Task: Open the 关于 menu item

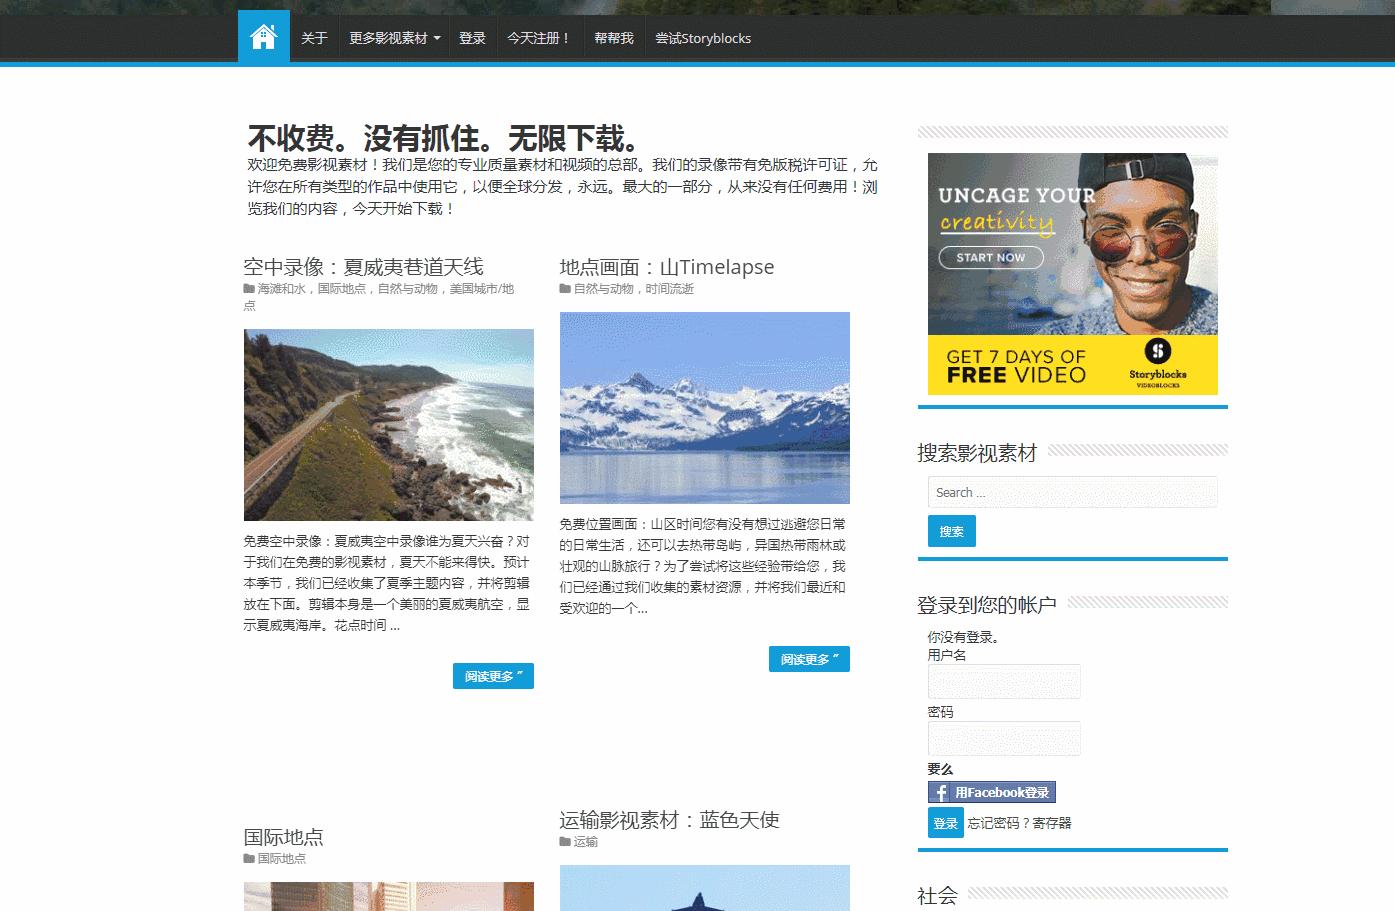Action: coord(313,36)
